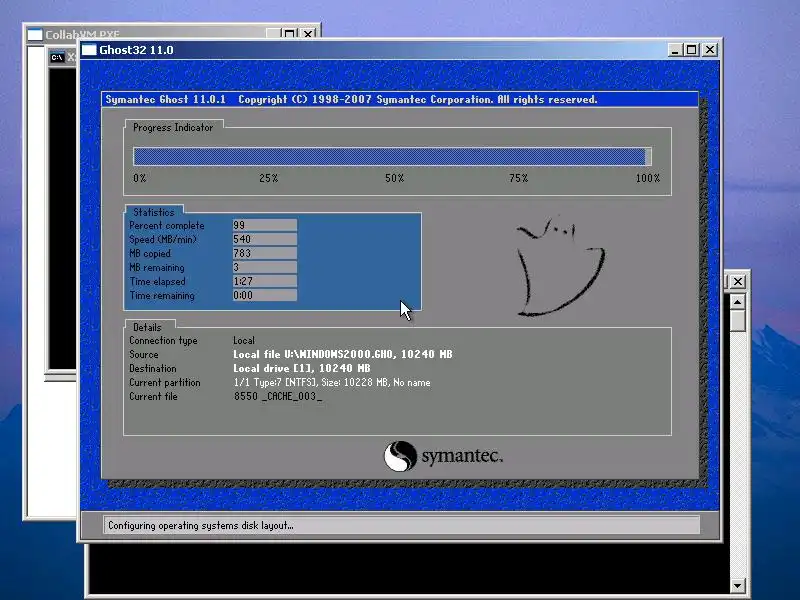Click the Symantec logo
The width and height of the screenshot is (800, 600).
[443, 456]
